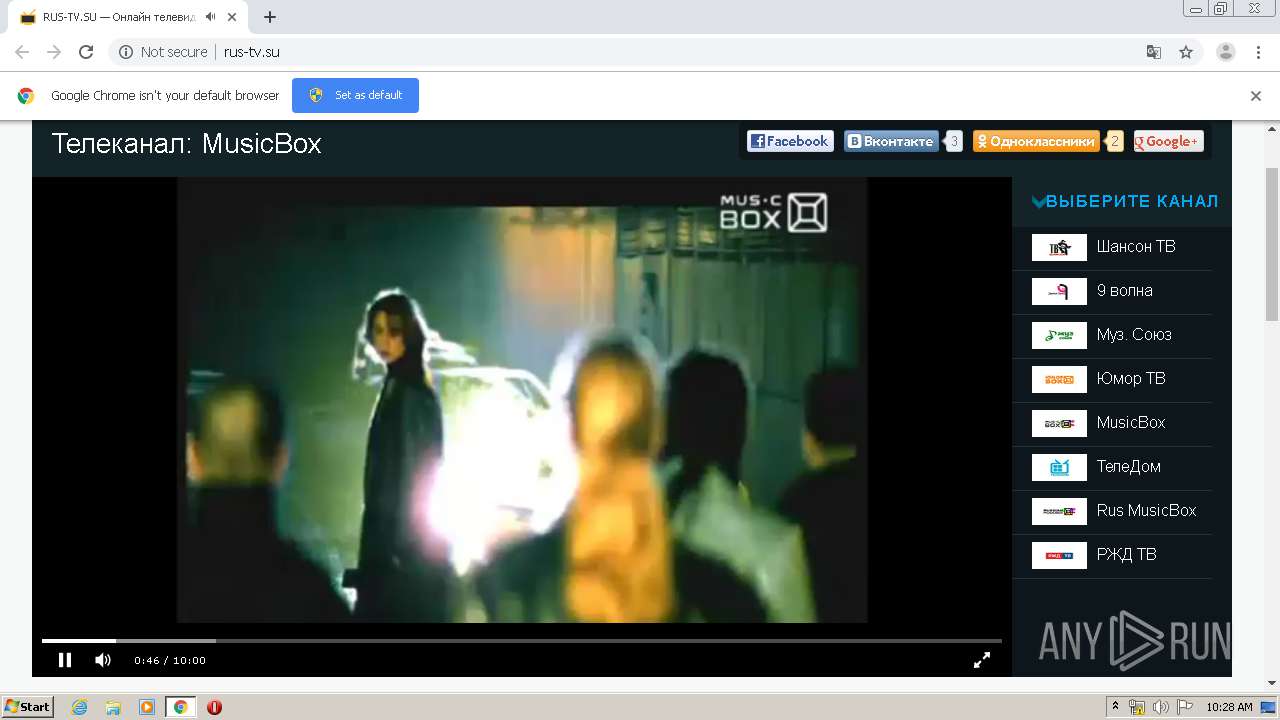Show hidden system tray icons
Screen dimensions: 1280x720
(x=1115, y=707)
